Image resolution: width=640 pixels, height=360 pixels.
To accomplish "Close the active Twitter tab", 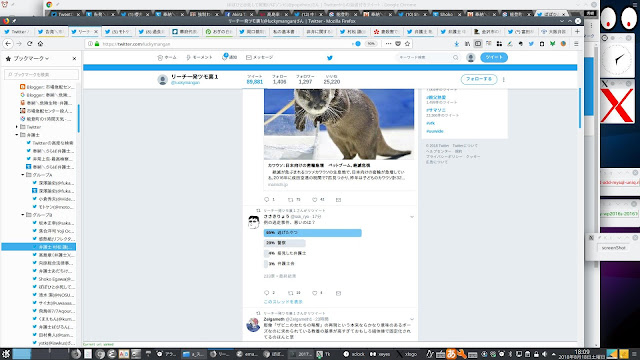I will (x=96, y=31).
